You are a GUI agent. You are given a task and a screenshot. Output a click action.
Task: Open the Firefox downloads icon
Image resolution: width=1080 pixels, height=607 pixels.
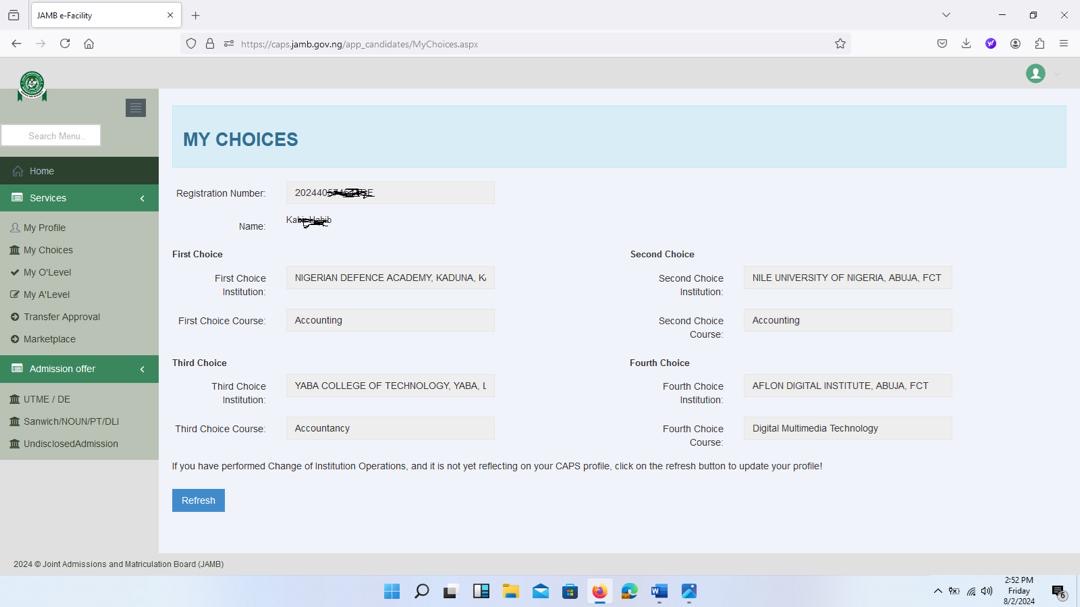click(x=966, y=44)
